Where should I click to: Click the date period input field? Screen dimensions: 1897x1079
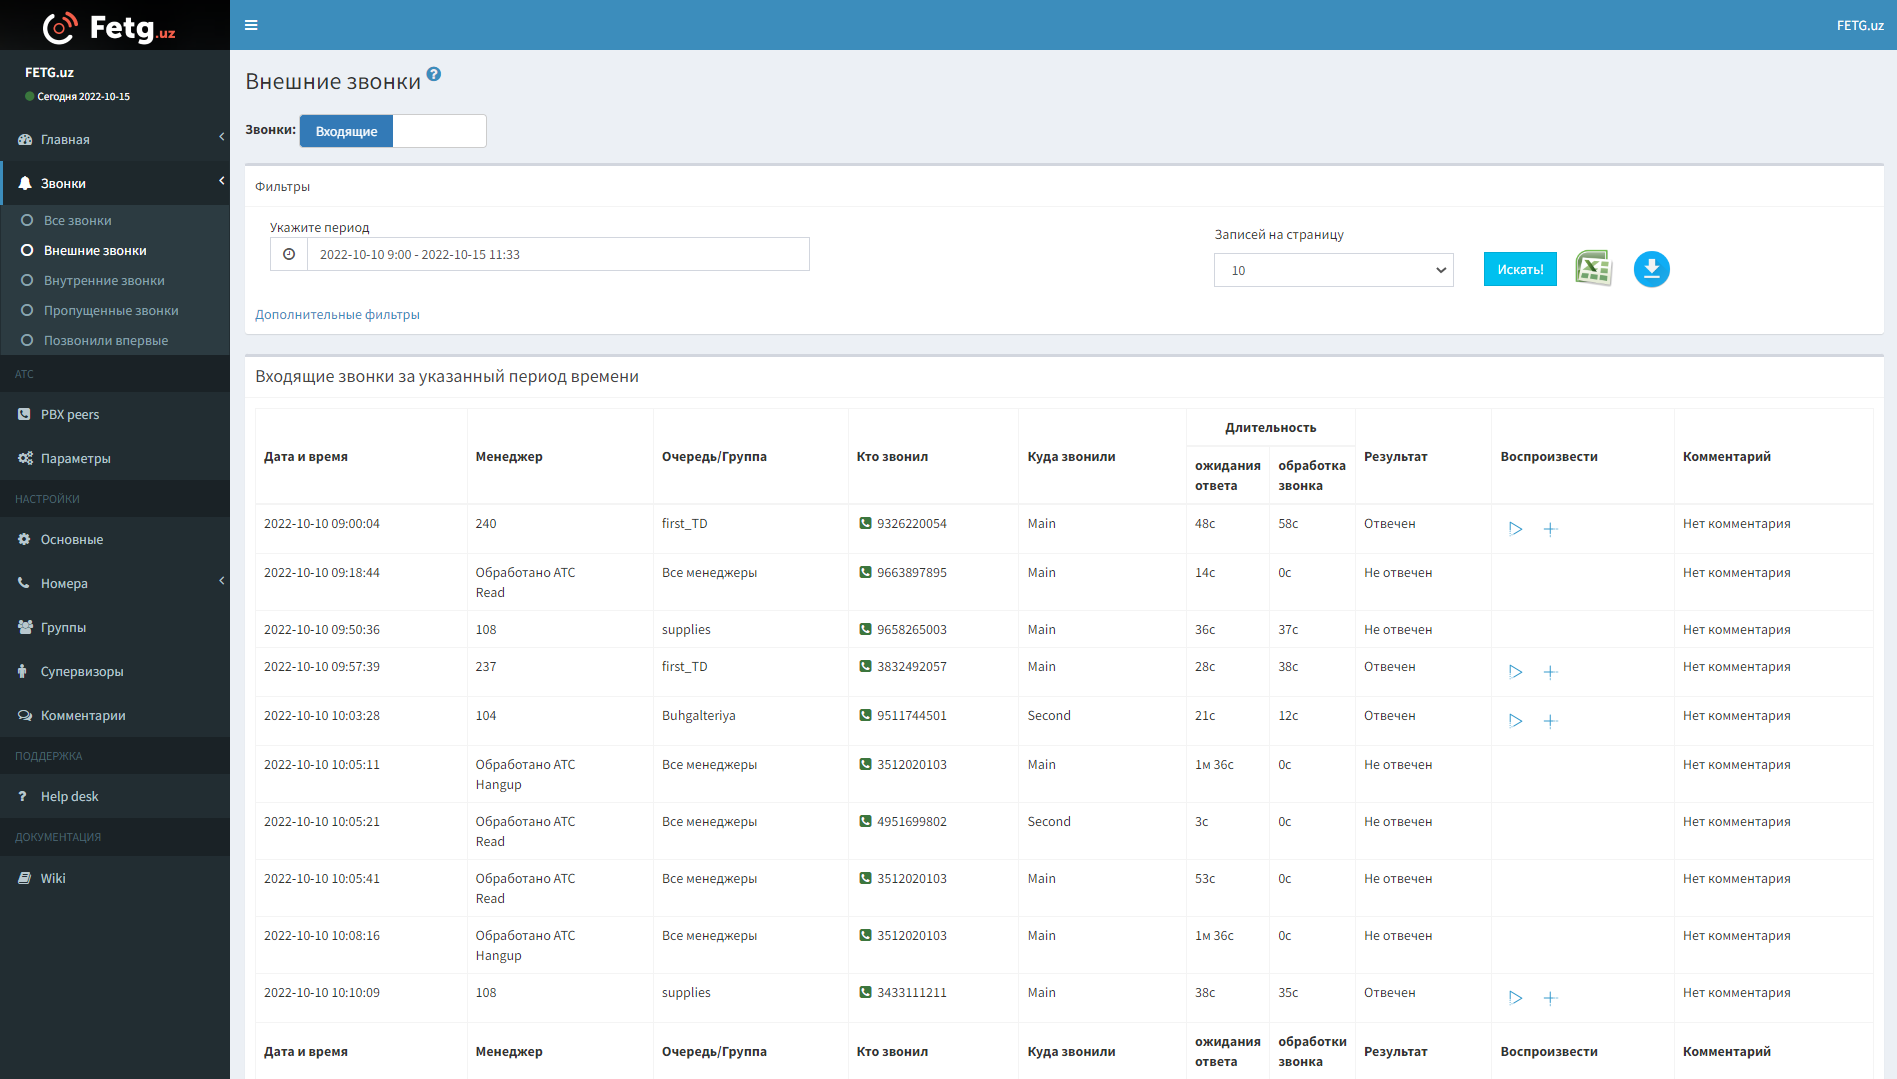[x=558, y=254]
